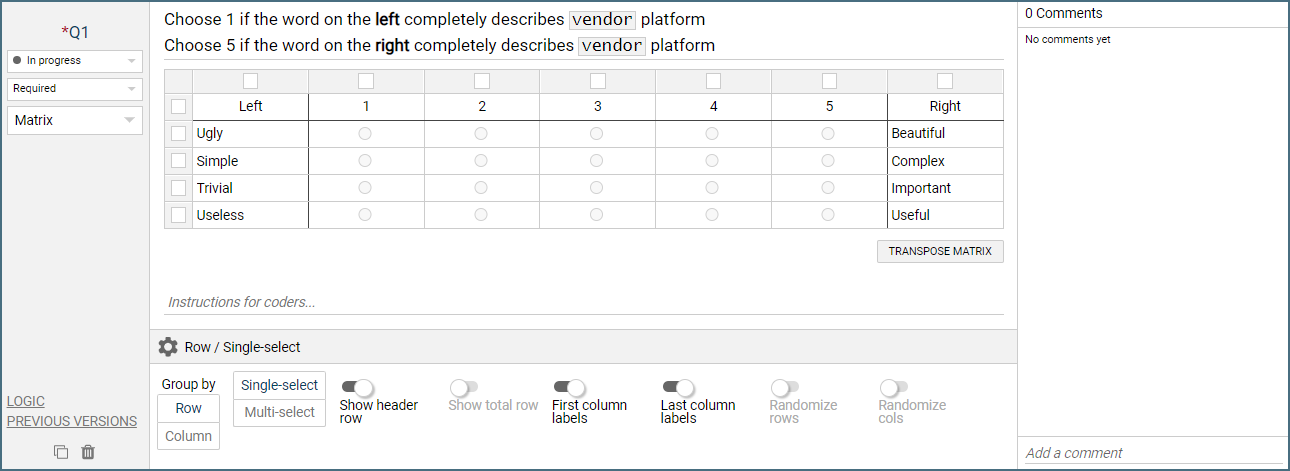Tick the Useless row checkbox
The height and width of the screenshot is (471, 1290).
[178, 215]
